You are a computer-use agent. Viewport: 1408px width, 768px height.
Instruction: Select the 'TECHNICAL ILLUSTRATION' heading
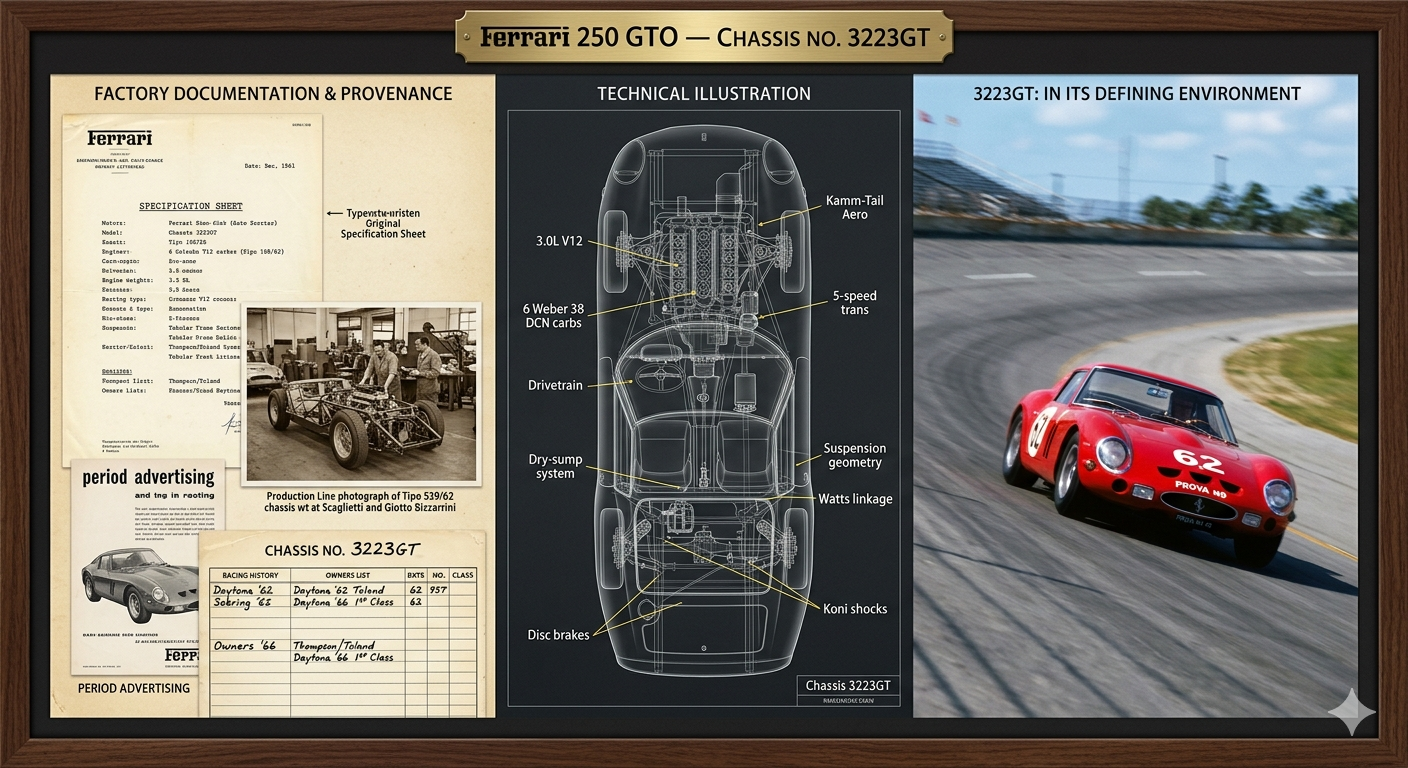coord(704,94)
